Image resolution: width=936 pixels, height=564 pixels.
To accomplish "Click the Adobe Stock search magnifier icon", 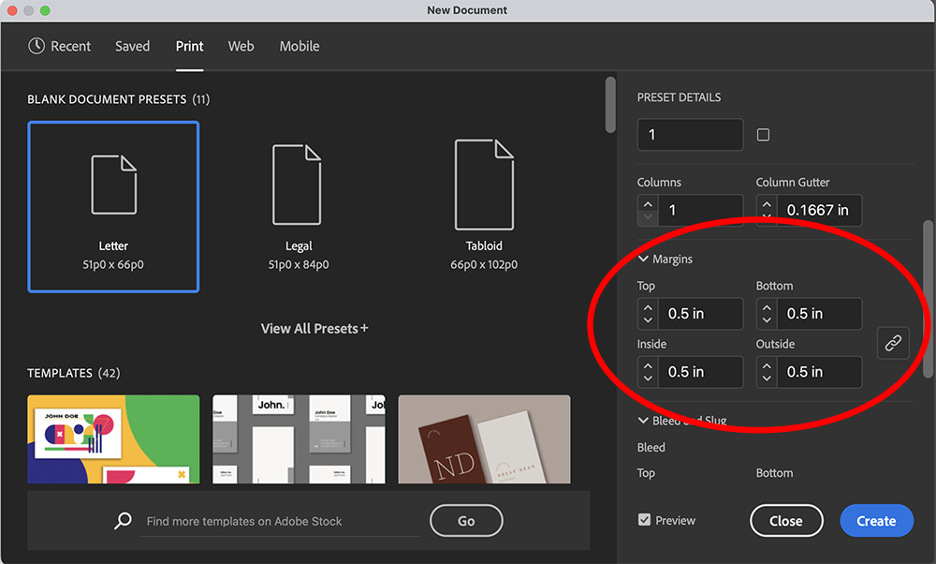I will click(x=123, y=520).
